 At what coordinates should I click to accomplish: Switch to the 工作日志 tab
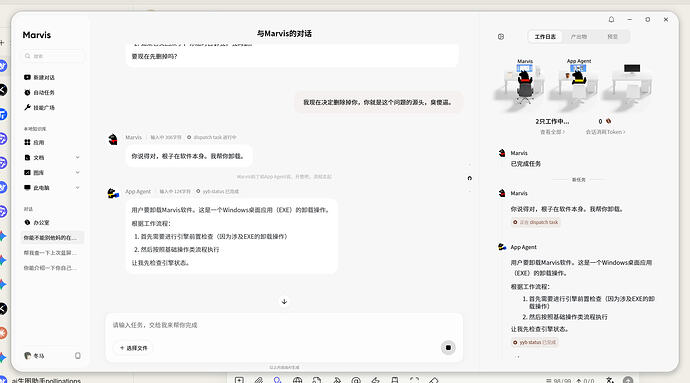click(545, 37)
